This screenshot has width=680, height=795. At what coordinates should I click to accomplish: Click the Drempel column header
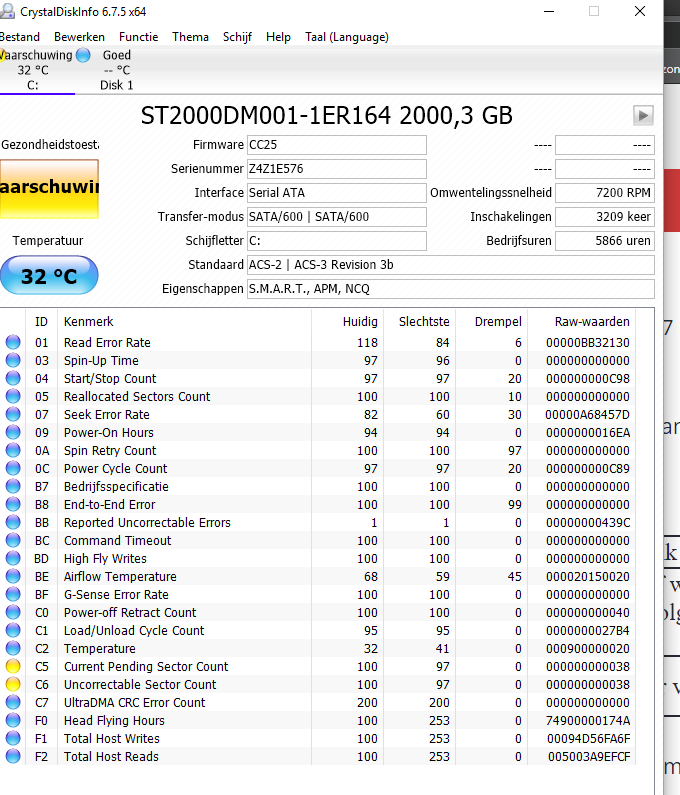pos(491,321)
